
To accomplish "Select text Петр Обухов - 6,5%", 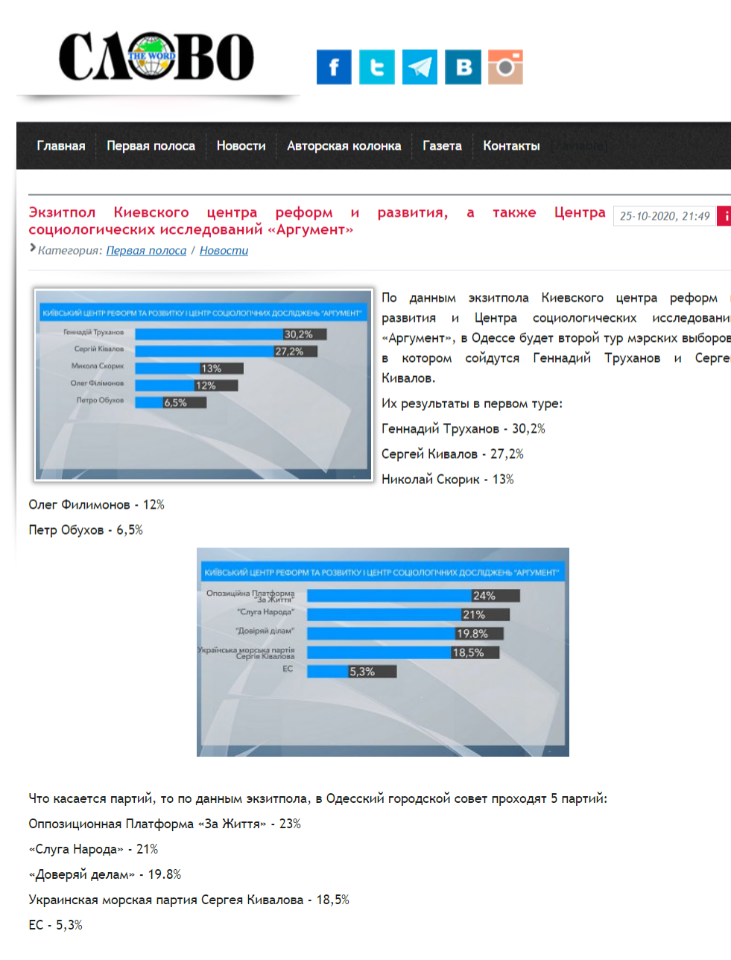I will [86, 530].
